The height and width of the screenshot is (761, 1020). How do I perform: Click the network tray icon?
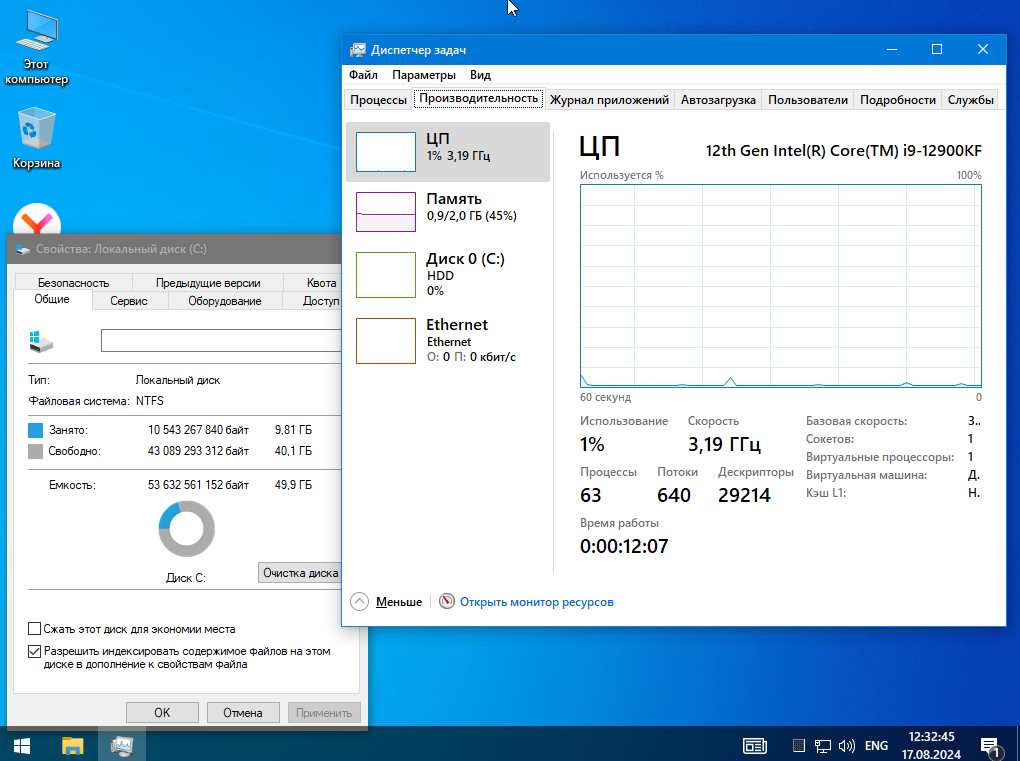pos(823,746)
